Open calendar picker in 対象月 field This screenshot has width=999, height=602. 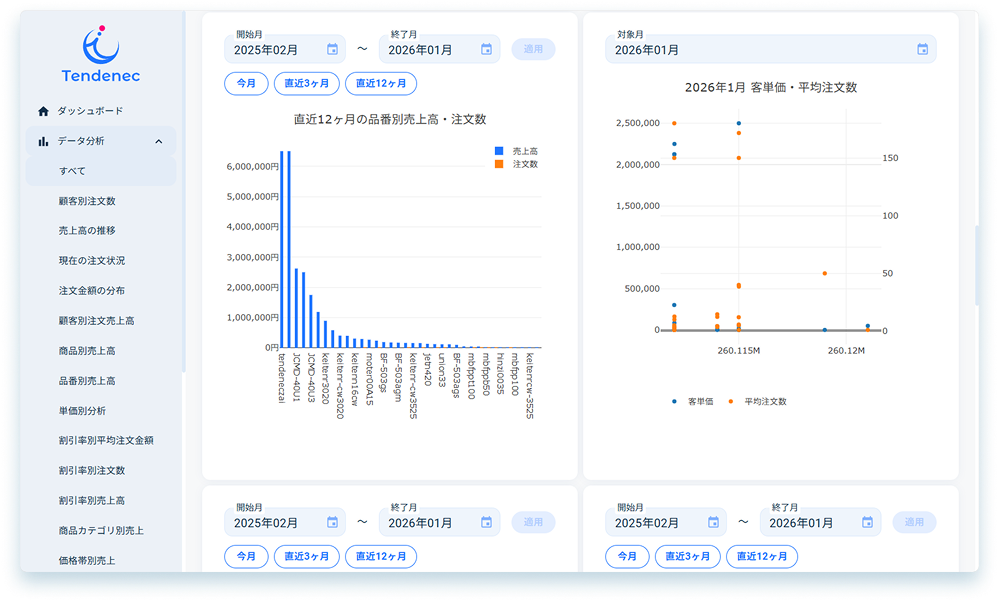pyautogui.click(x=922, y=49)
